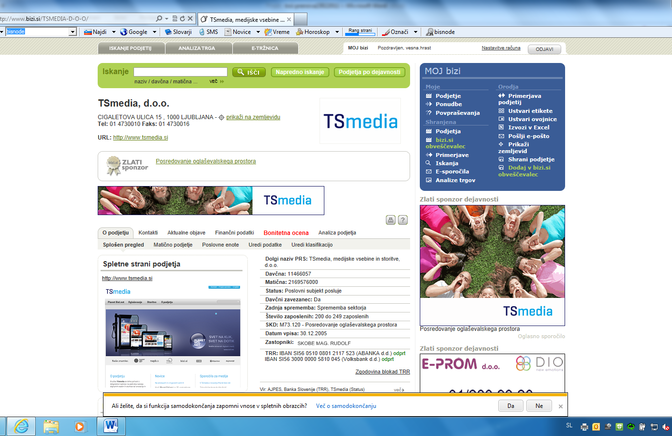672x436 pixels.
Task: Expand the Najdi dropdown arrow
Action: tap(114, 32)
